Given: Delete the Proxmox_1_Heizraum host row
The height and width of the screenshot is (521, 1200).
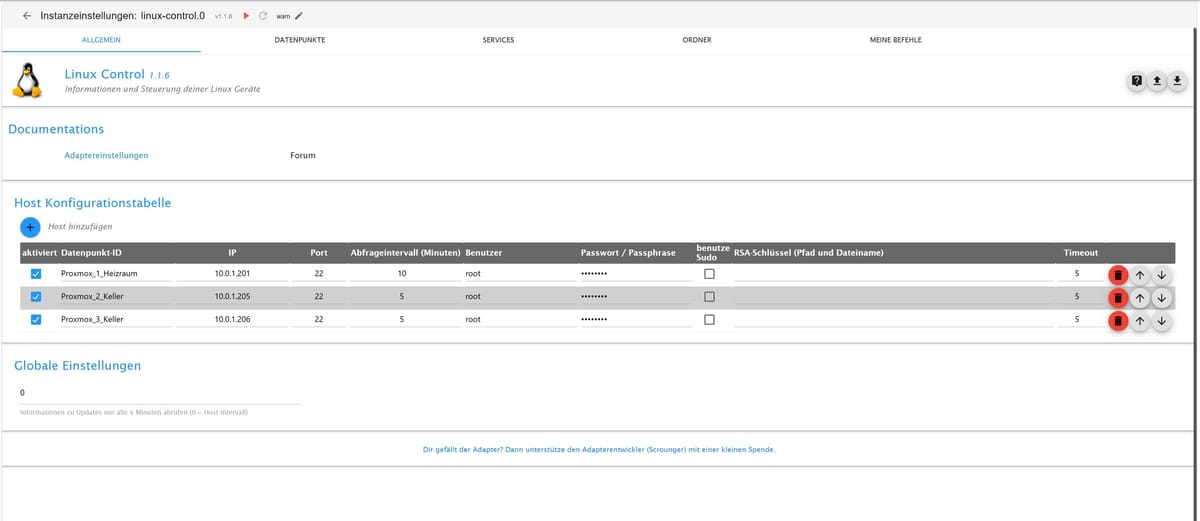Looking at the screenshot, I should tap(1118, 274).
